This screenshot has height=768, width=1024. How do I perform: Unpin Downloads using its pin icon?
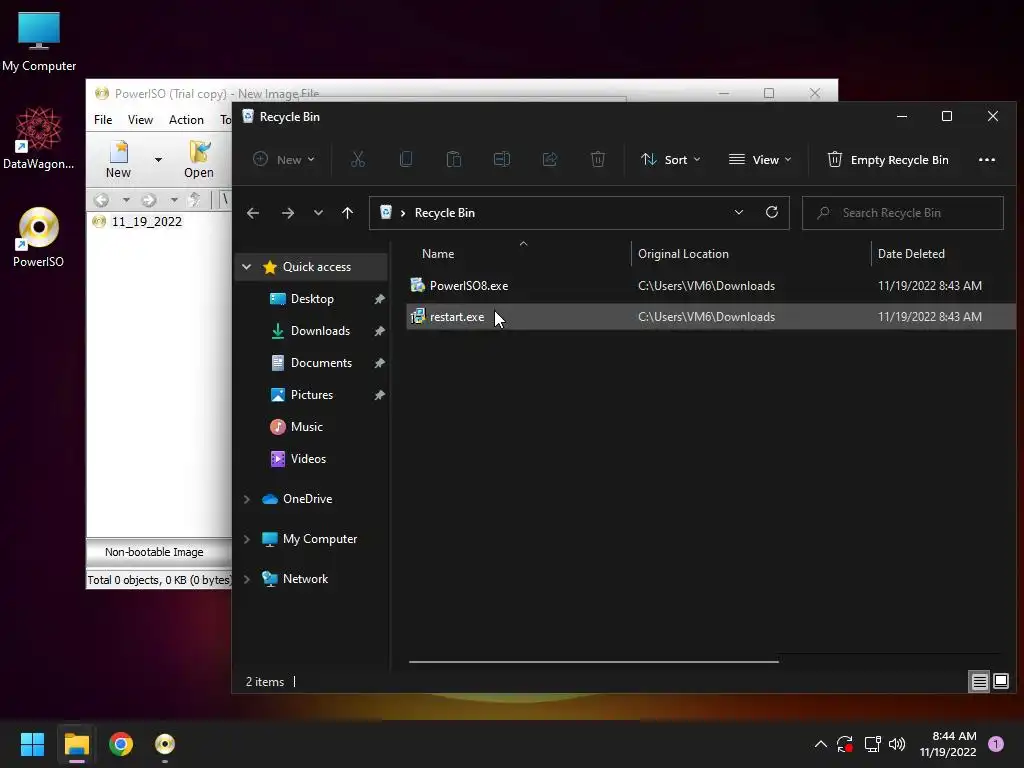pos(379,331)
